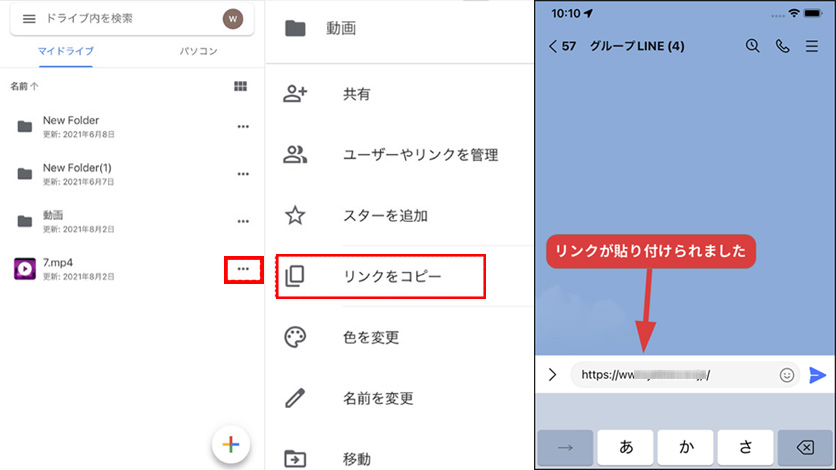
Task: Select the New Folder folder icon
Action: click(25, 127)
